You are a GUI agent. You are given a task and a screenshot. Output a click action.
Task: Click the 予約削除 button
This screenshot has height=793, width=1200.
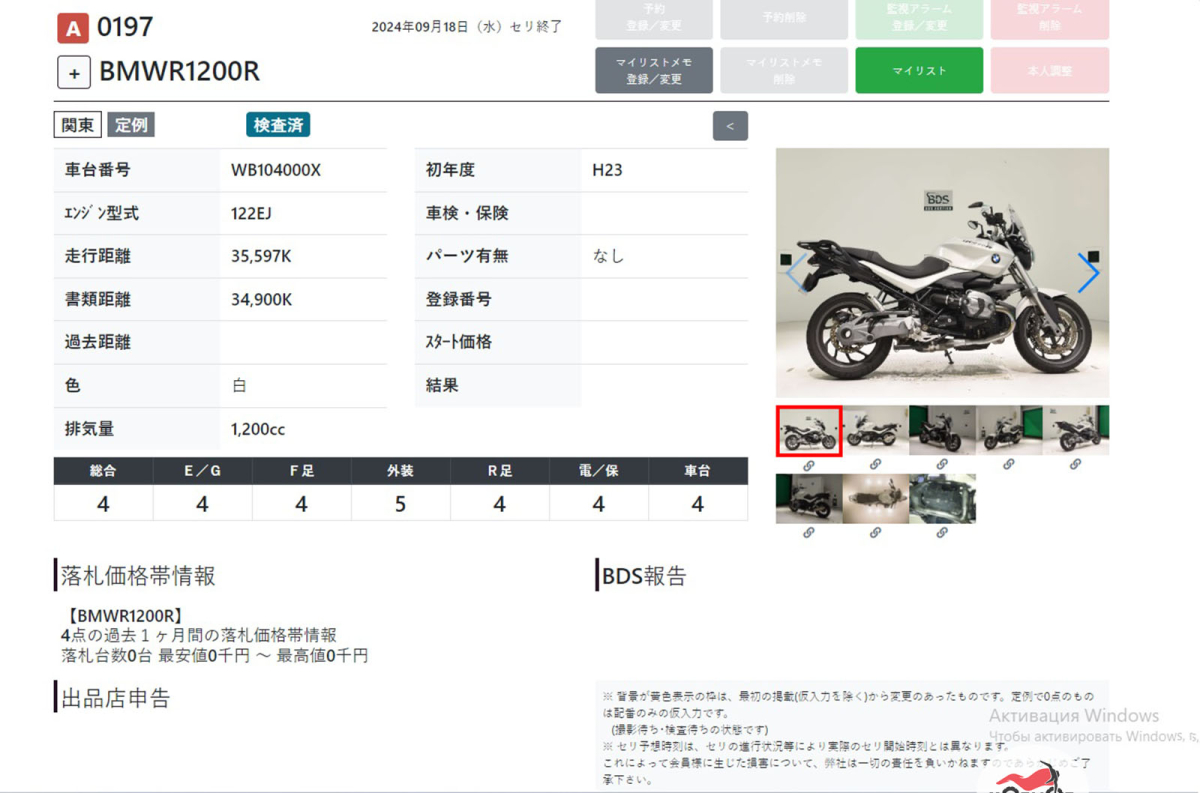[784, 18]
